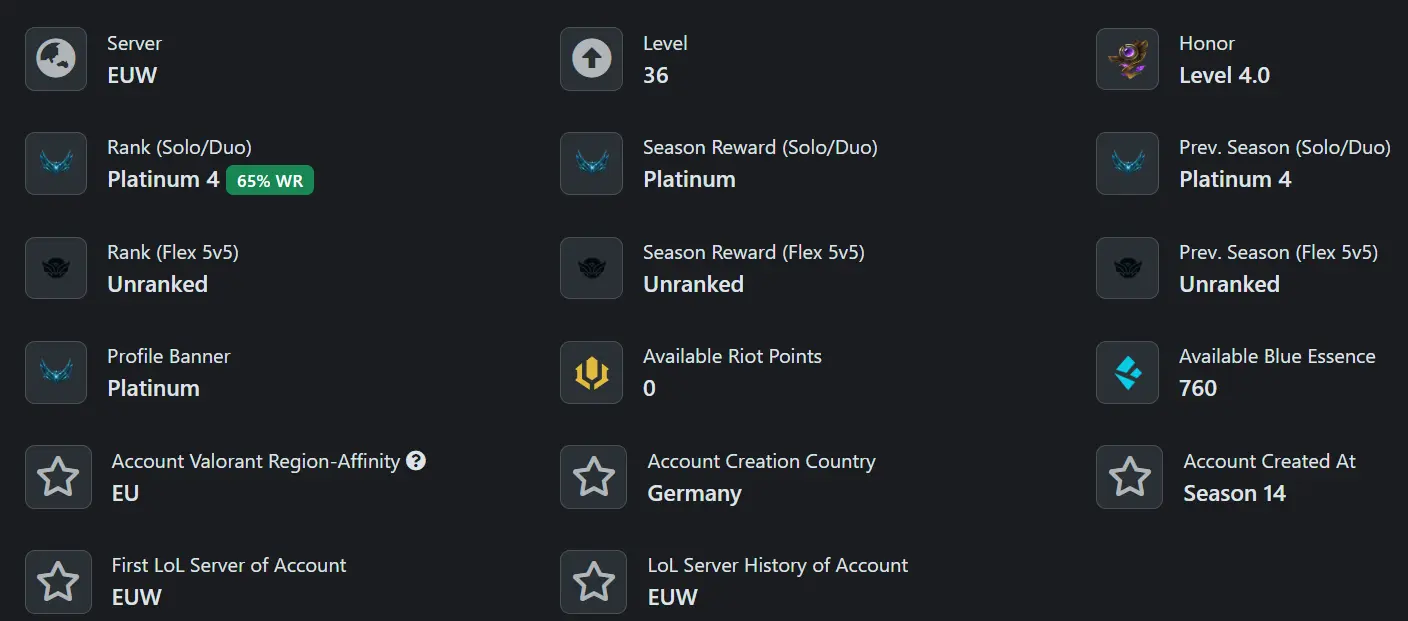Click the Season Reward (Flex 5v5) icon
This screenshot has height=621, width=1408.
(x=592, y=268)
